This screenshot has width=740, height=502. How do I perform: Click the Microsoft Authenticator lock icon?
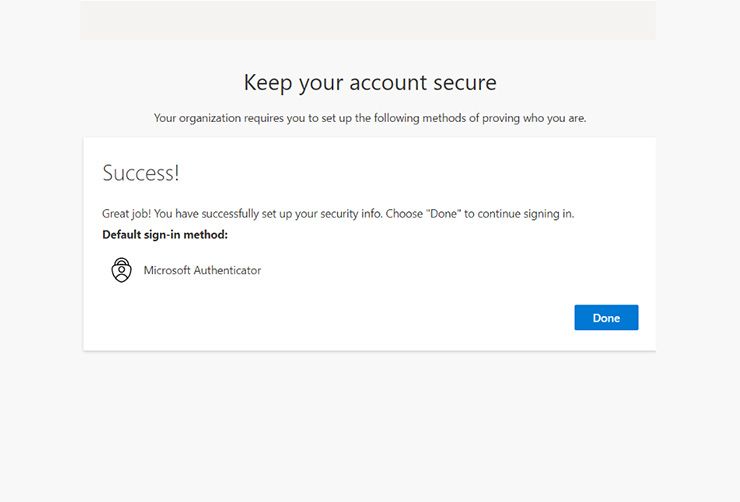121,270
